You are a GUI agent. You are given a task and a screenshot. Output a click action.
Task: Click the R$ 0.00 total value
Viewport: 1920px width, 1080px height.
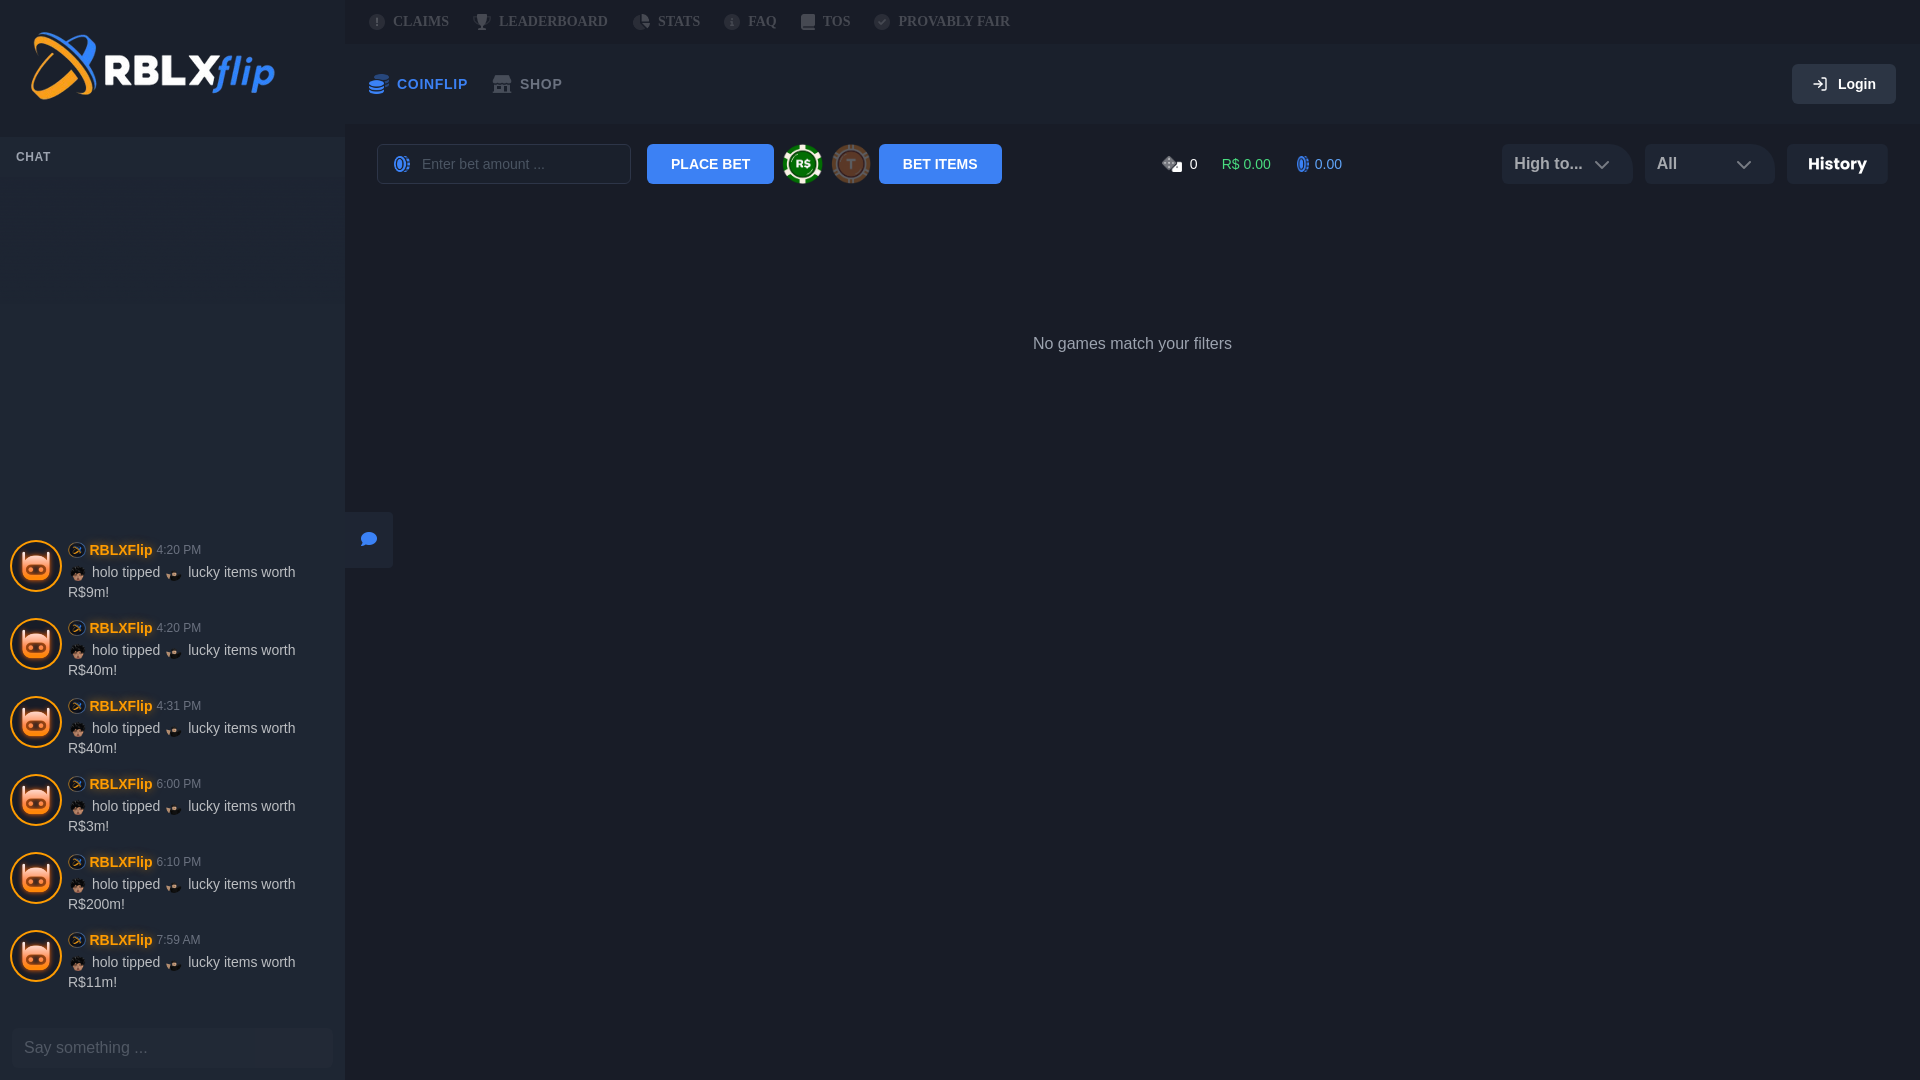pyautogui.click(x=1246, y=164)
